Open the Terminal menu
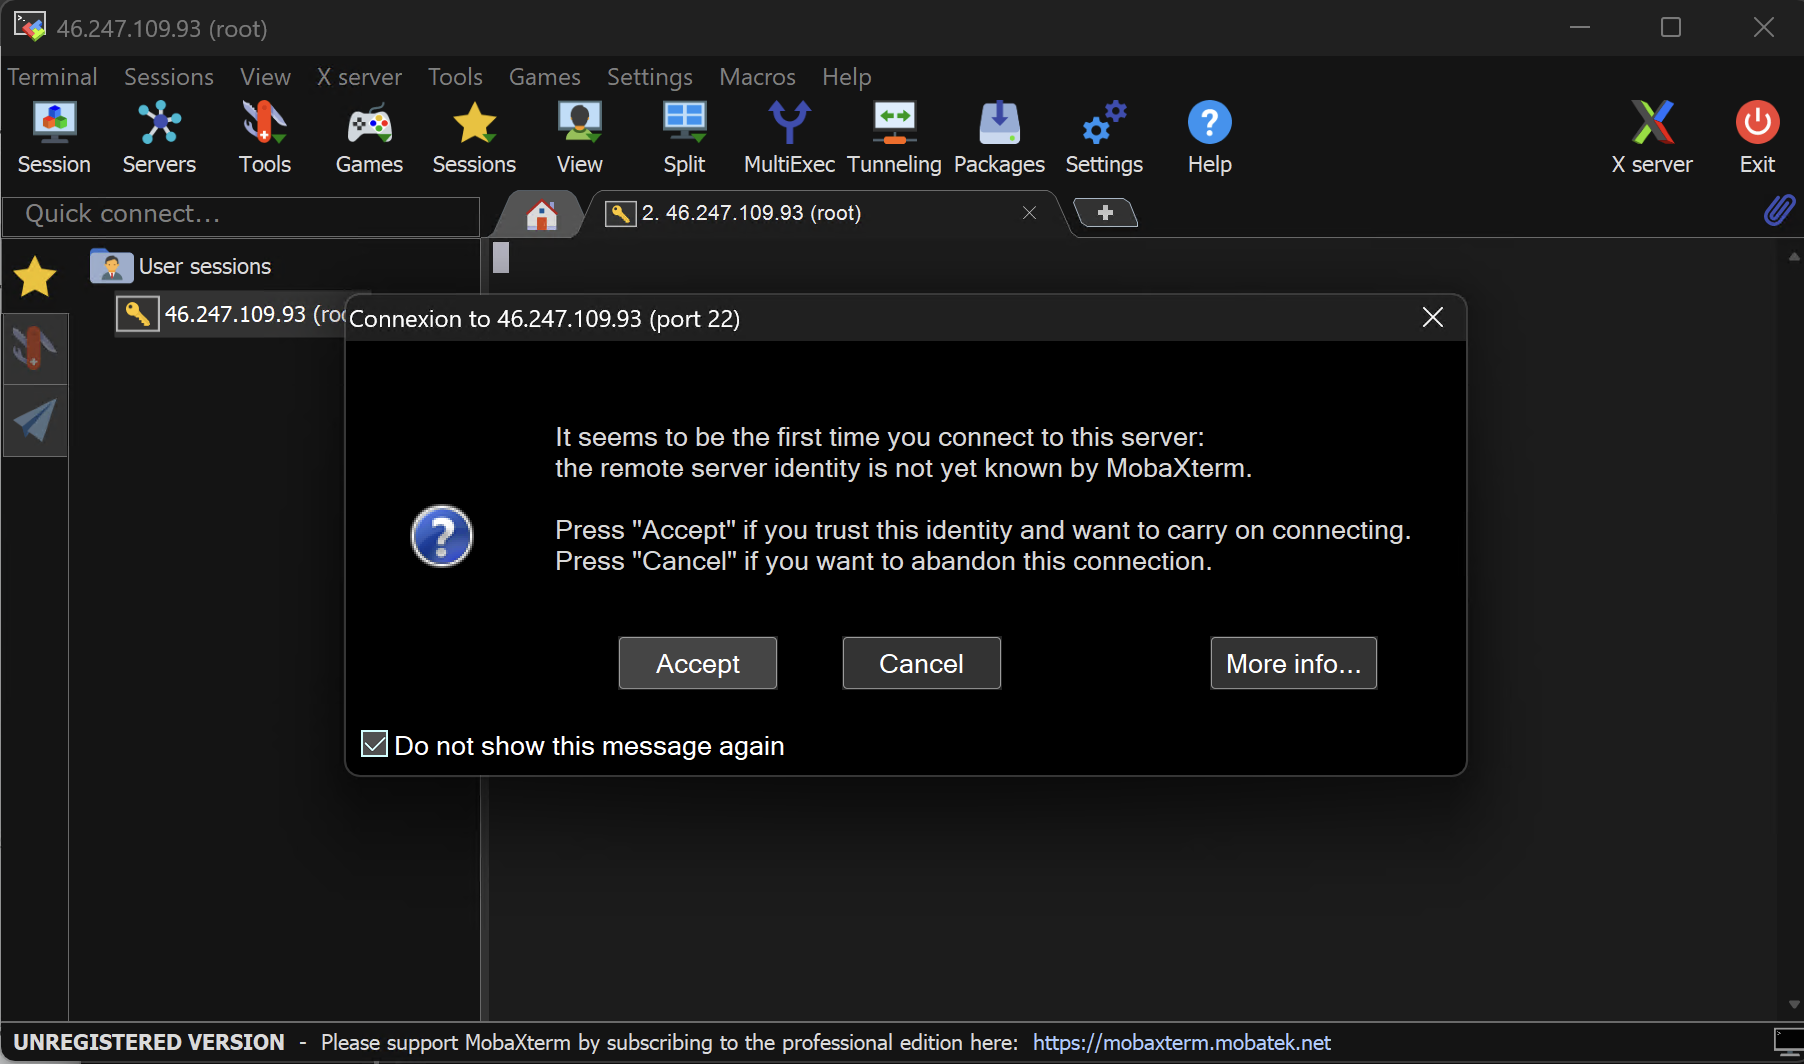Viewport: 1804px width, 1064px height. coord(52,77)
